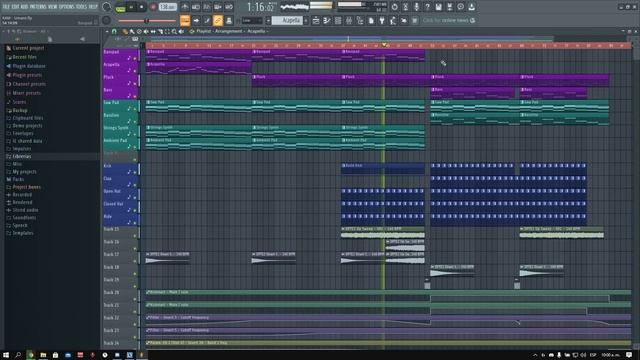
Task: Open File Explorer from taskbar
Action: (43, 355)
